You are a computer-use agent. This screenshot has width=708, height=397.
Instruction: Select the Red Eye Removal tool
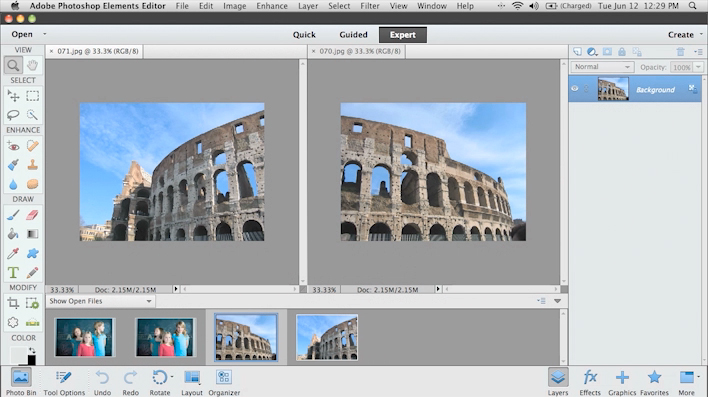tap(13, 146)
